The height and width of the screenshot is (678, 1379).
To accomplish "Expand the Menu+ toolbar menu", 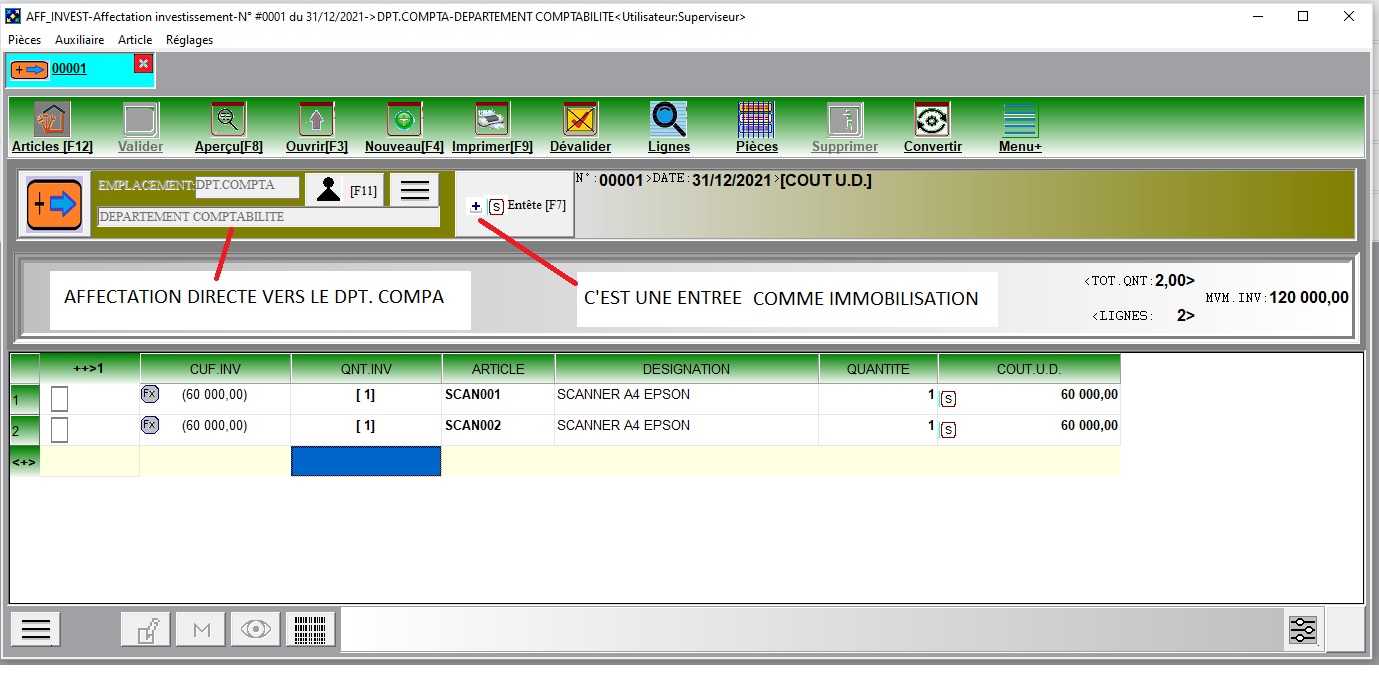I will click(x=1020, y=121).
